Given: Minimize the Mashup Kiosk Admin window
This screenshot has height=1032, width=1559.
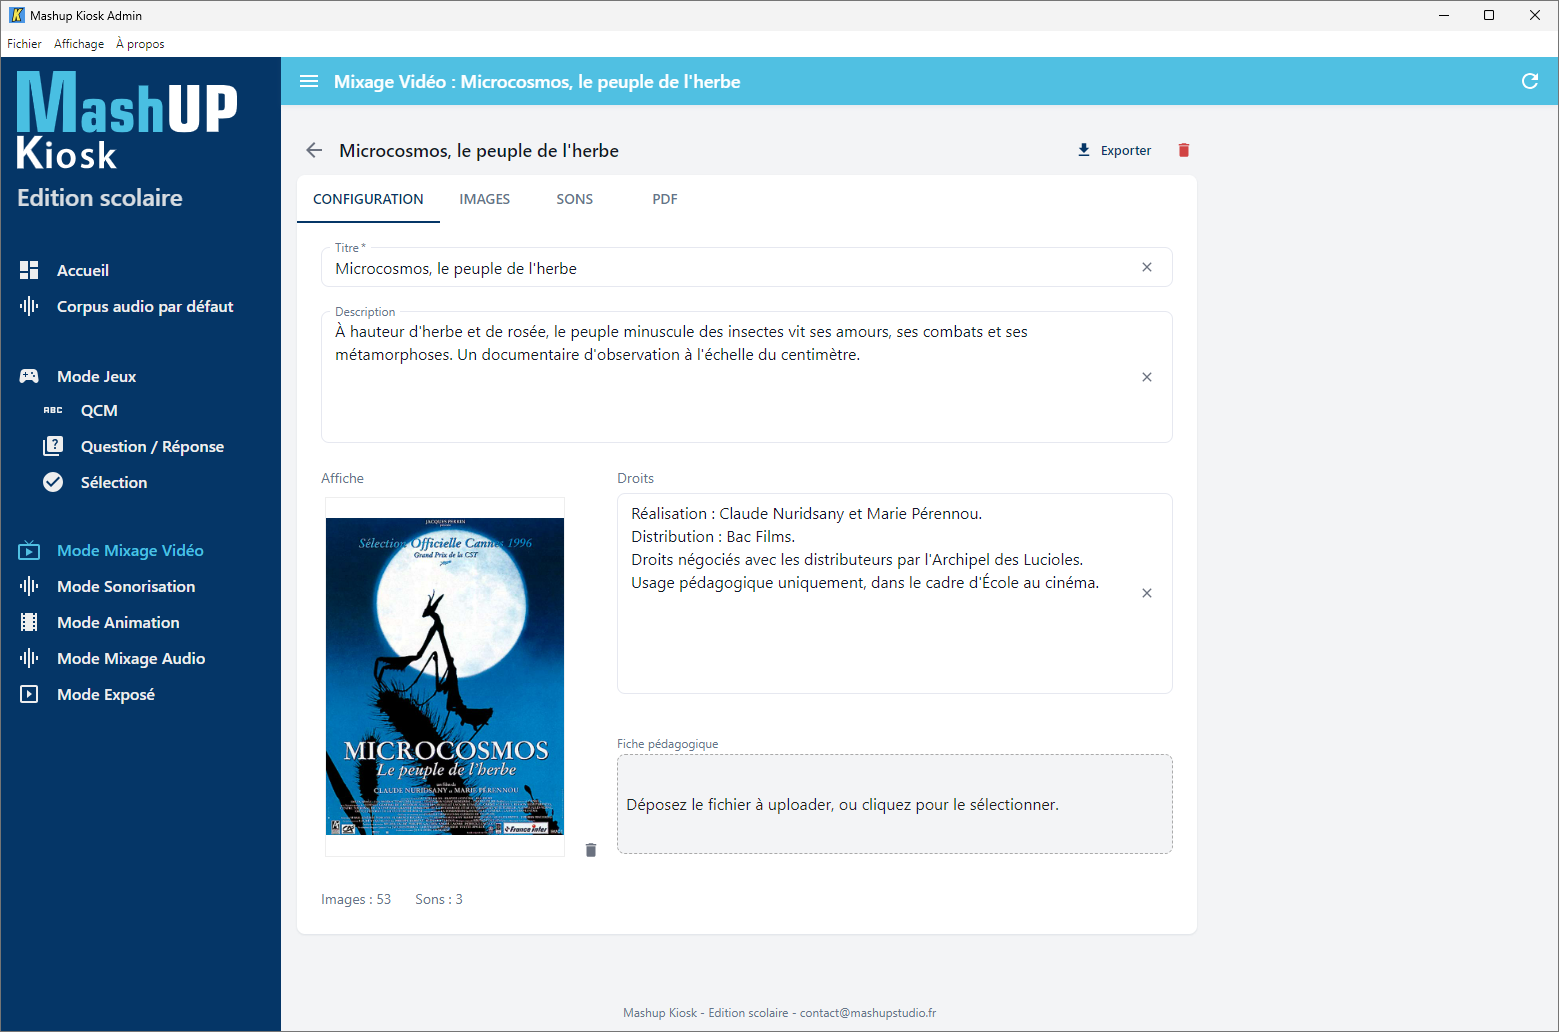Looking at the screenshot, I should click(x=1445, y=15).
